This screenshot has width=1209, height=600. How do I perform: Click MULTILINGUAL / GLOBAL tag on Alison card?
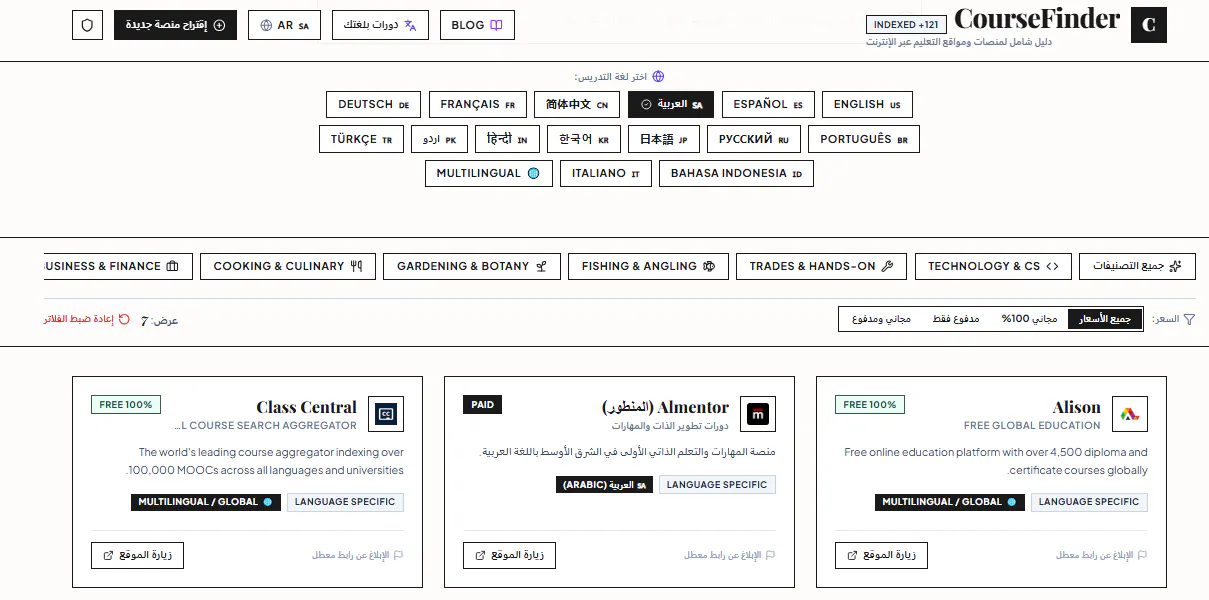pos(949,502)
